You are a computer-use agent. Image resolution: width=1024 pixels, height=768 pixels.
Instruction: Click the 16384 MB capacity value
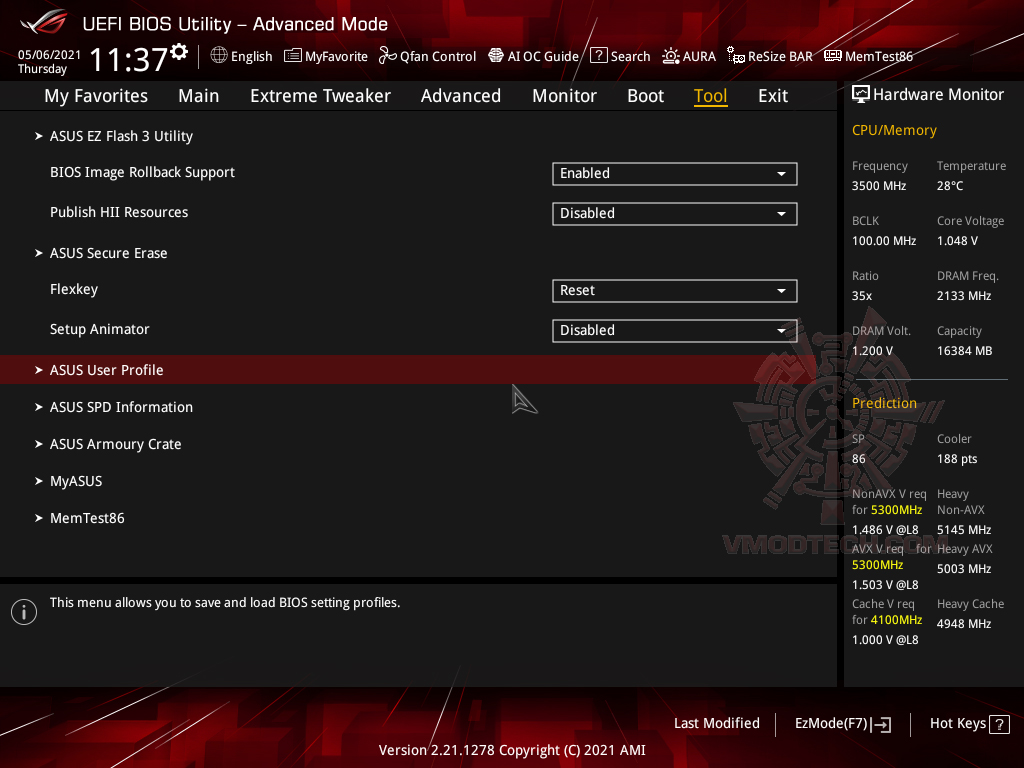tap(965, 351)
